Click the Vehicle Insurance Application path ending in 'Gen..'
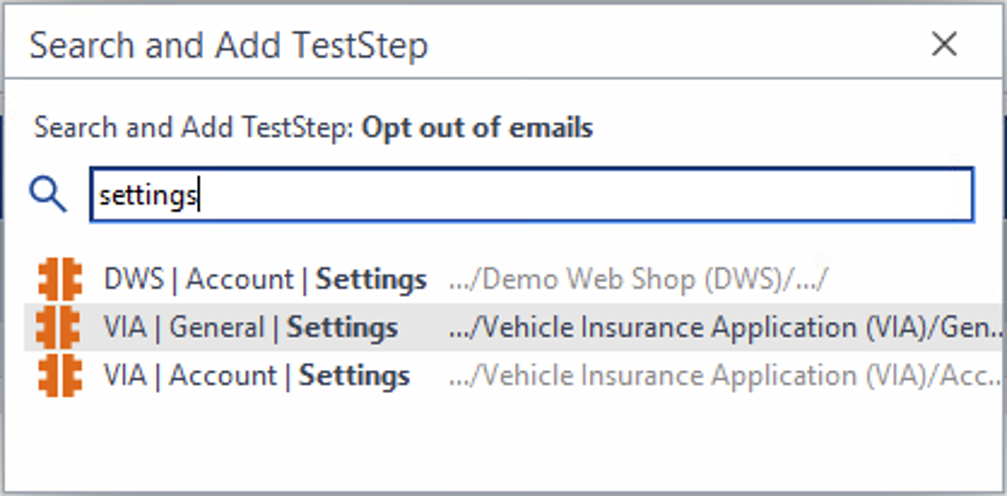Screen dimensions: 1007x496 pyautogui.click(x=726, y=328)
